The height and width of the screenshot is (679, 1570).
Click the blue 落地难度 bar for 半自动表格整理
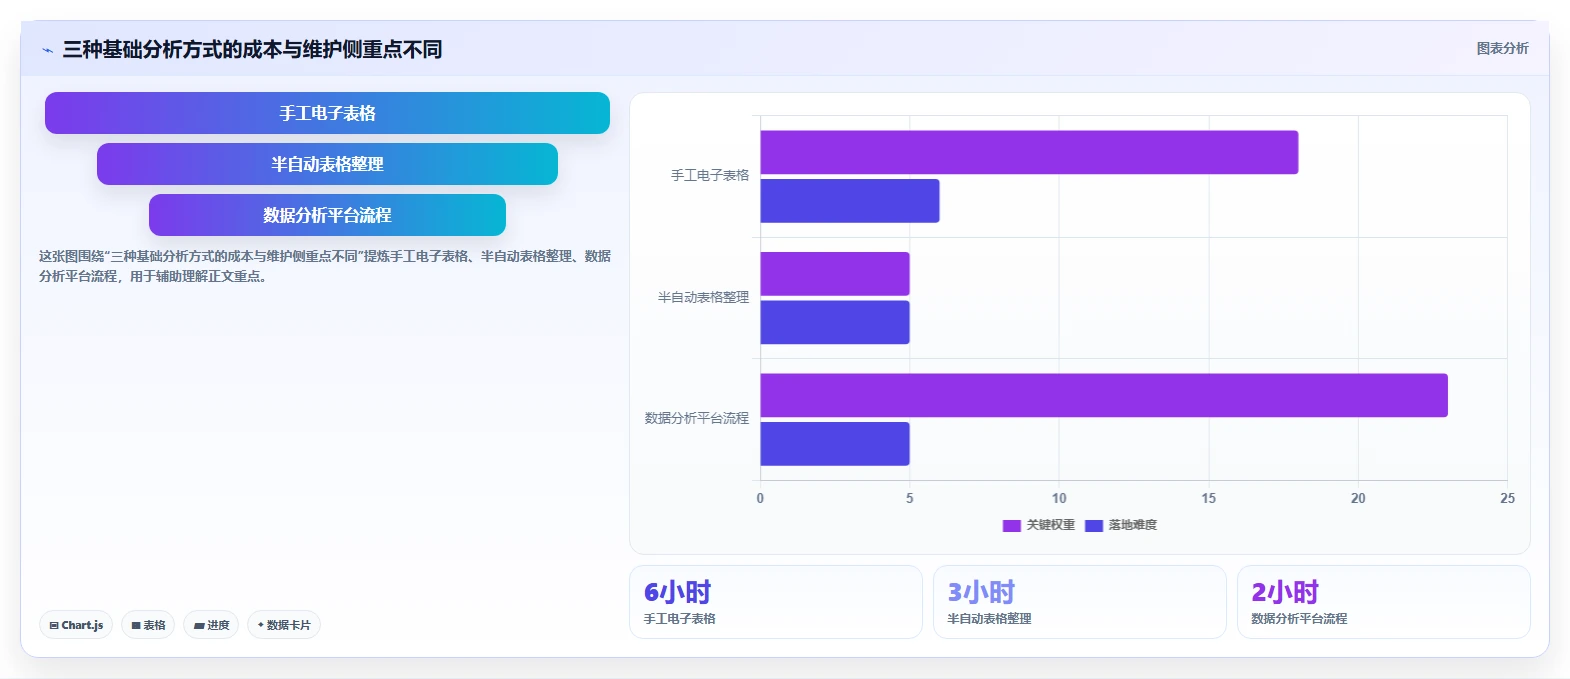click(835, 322)
